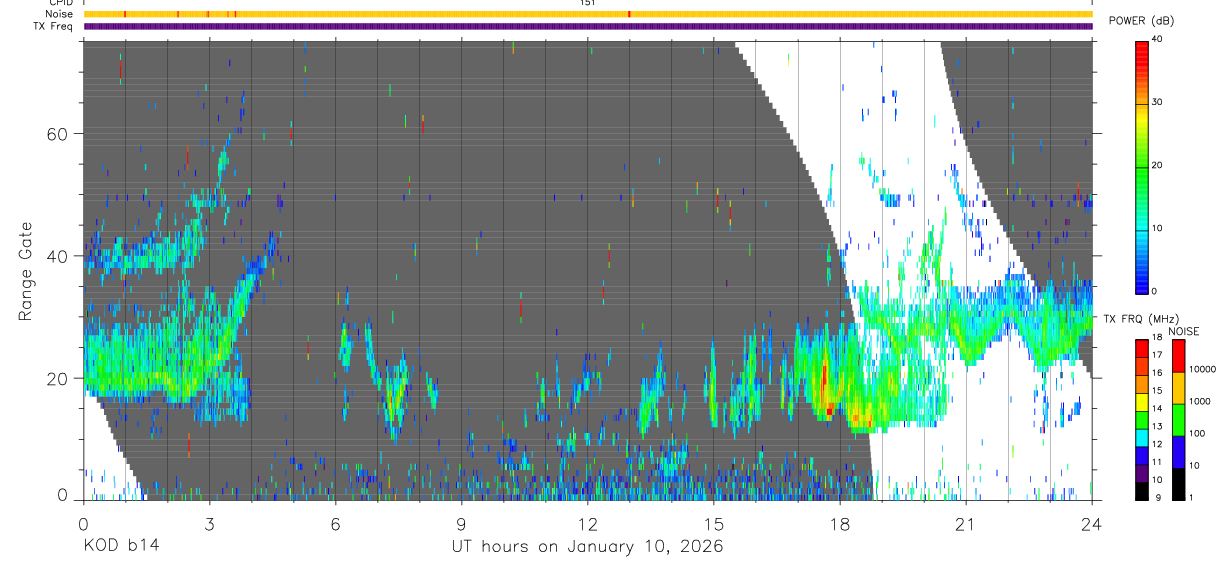Click the TX FRQ (MHz) legend title
Screen dimensions: 1228x567
pos(1142,319)
